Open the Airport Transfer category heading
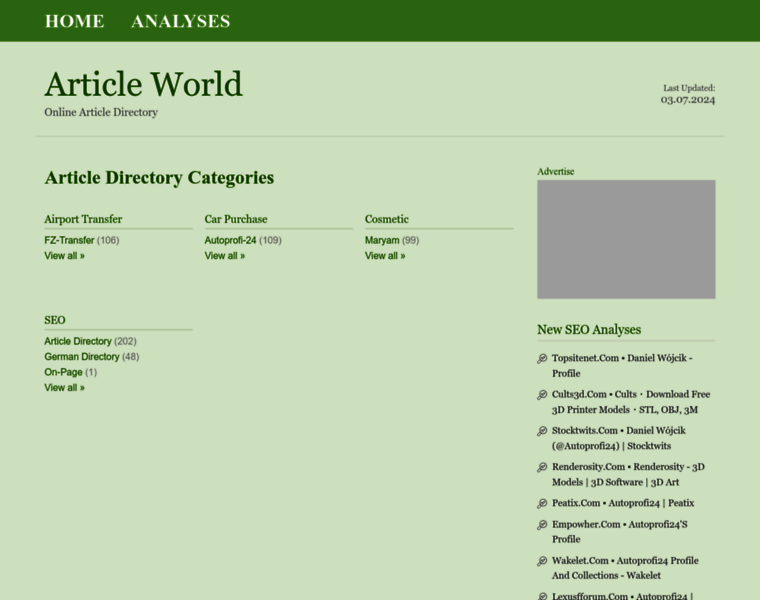Image resolution: width=760 pixels, height=600 pixels. pyautogui.click(x=83, y=219)
